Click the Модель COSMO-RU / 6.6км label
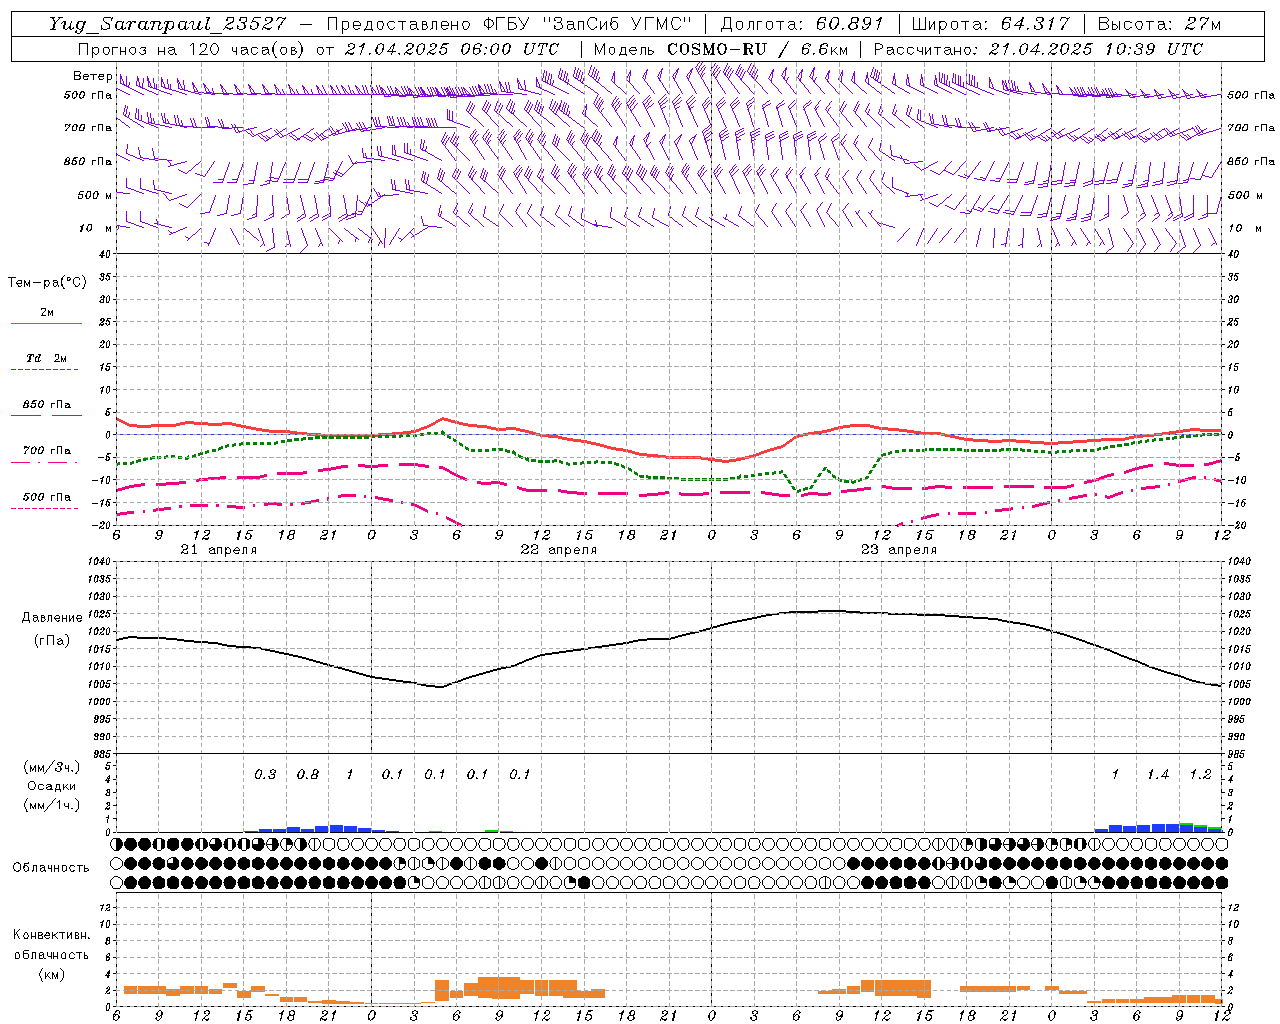Screen dimensions: 1280x1024 pos(720,49)
